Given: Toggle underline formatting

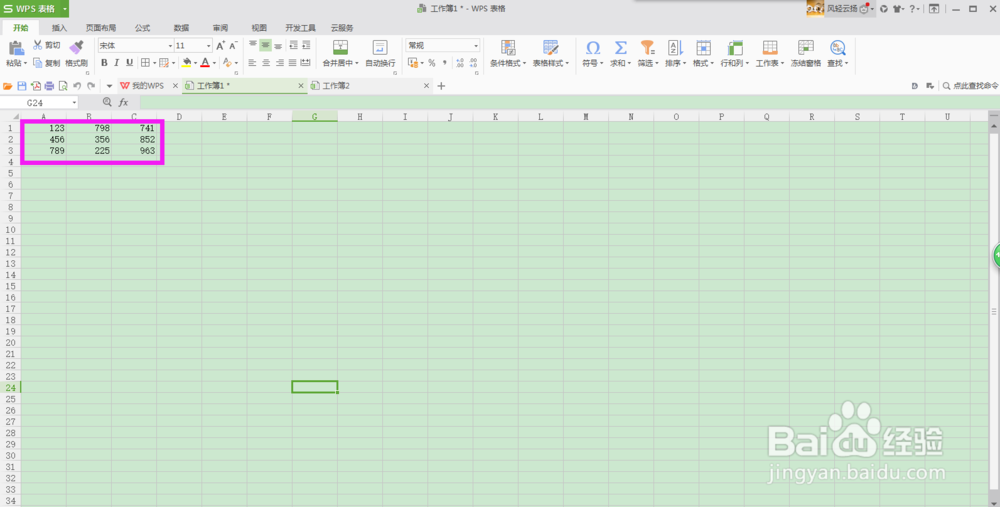Looking at the screenshot, I should (129, 62).
